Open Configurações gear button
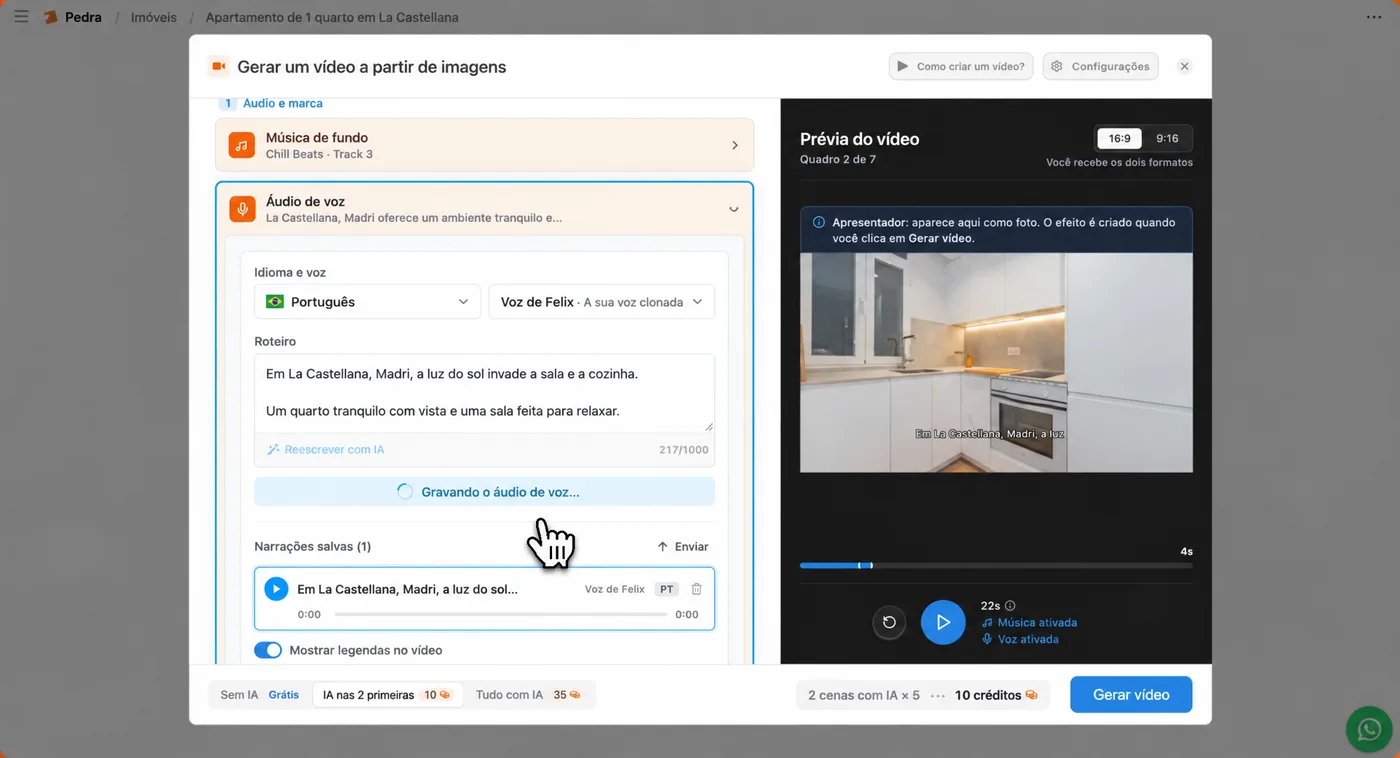The image size is (1400, 758). (1100, 66)
